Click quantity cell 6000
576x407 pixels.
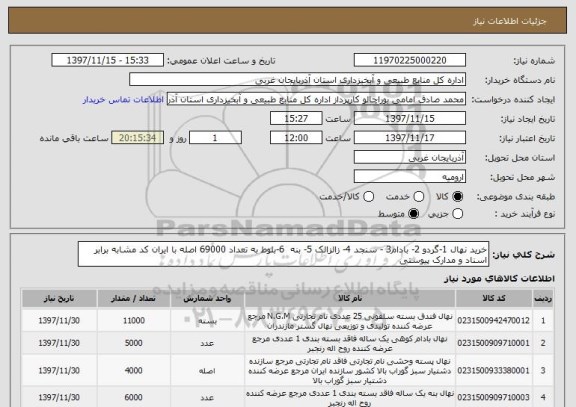coord(133,397)
